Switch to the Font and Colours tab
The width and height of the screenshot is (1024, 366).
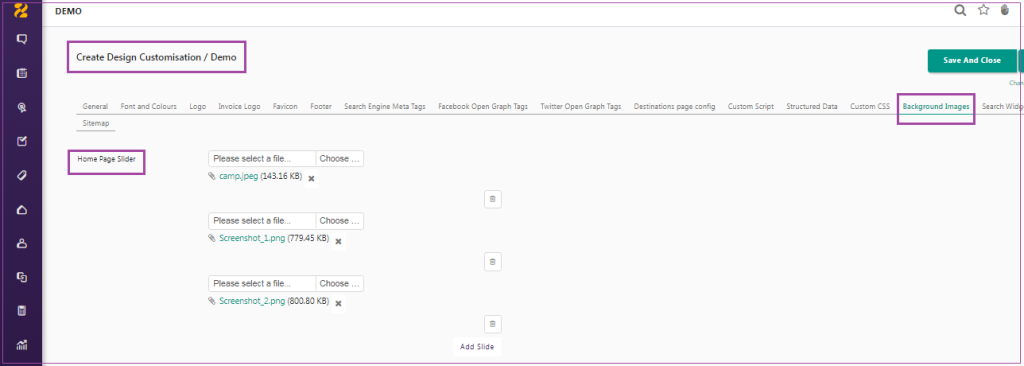click(149, 106)
